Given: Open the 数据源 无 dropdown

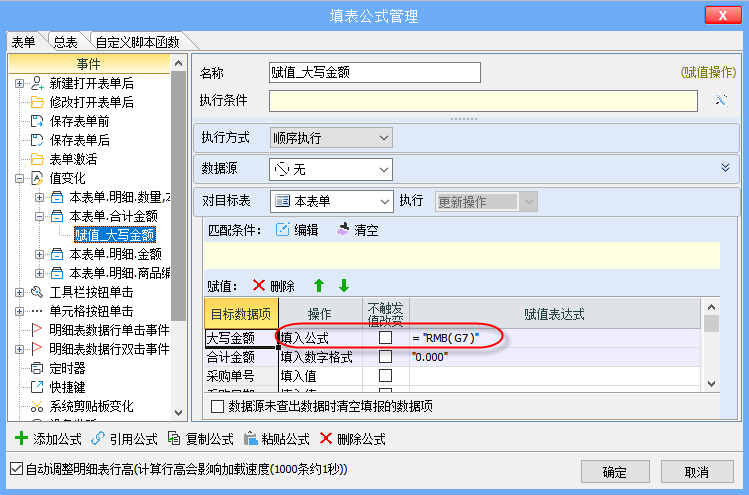Looking at the screenshot, I should click(x=331, y=170).
